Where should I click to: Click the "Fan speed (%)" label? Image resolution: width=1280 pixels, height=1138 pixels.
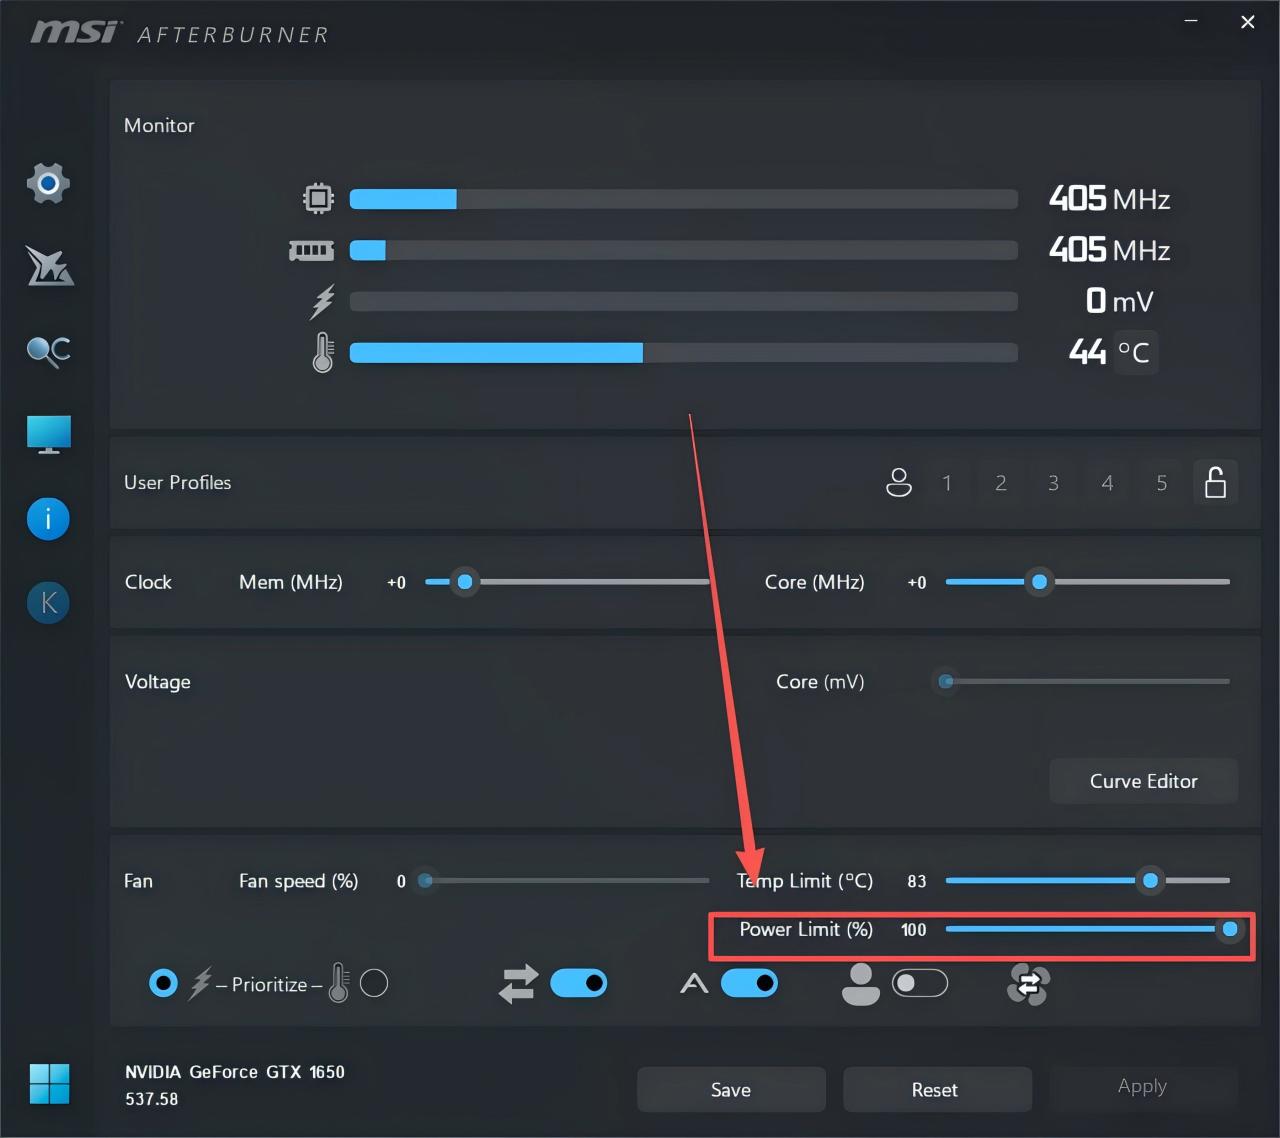click(298, 881)
